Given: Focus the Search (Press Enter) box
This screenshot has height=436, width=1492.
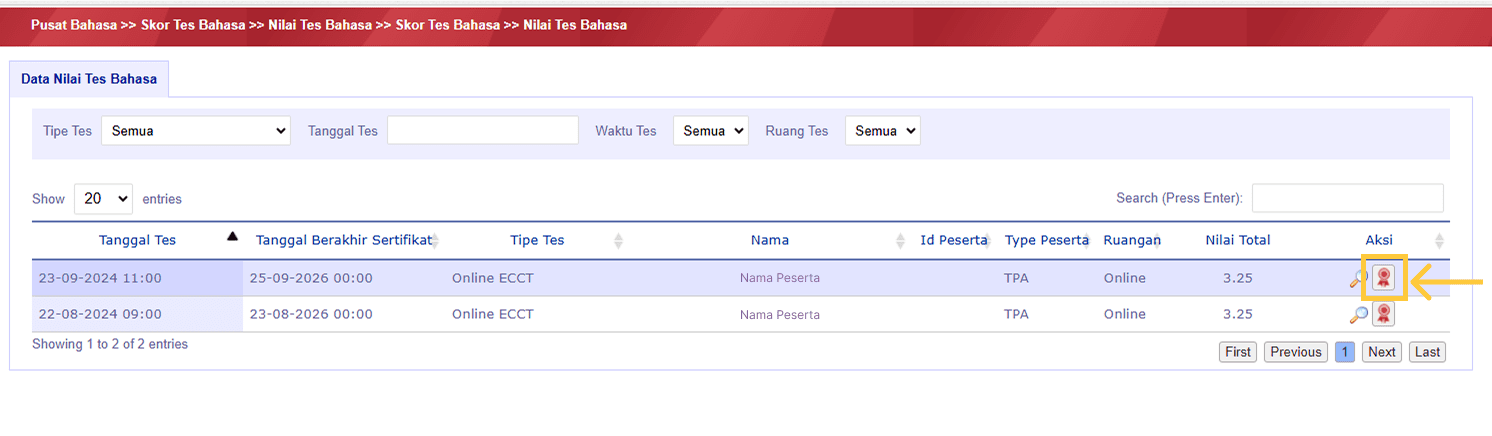Looking at the screenshot, I should click(1347, 198).
